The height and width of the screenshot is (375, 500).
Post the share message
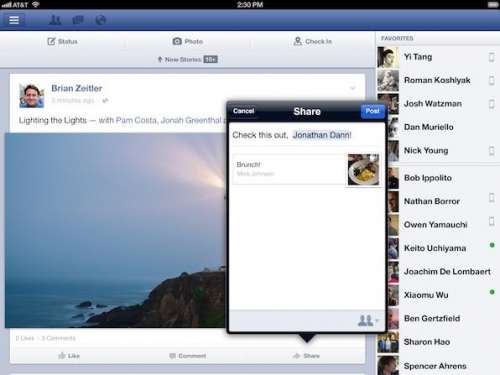click(x=372, y=111)
